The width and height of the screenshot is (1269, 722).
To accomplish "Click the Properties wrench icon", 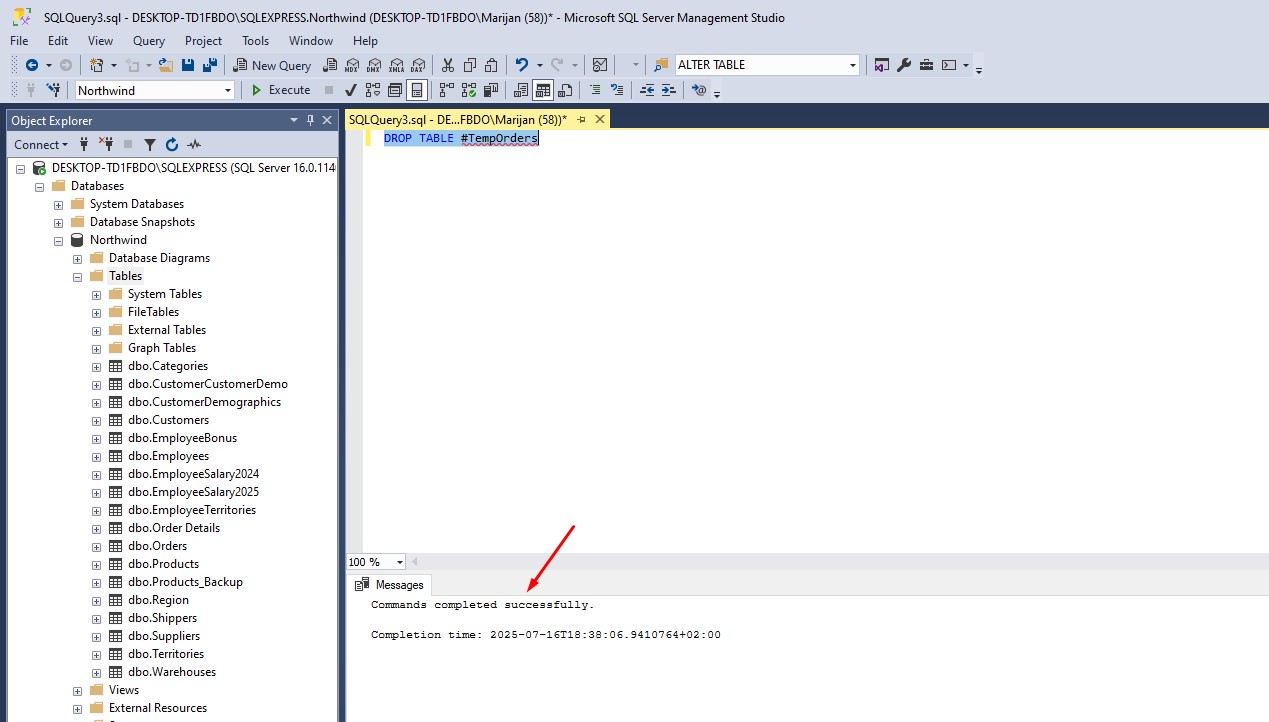I will click(904, 65).
